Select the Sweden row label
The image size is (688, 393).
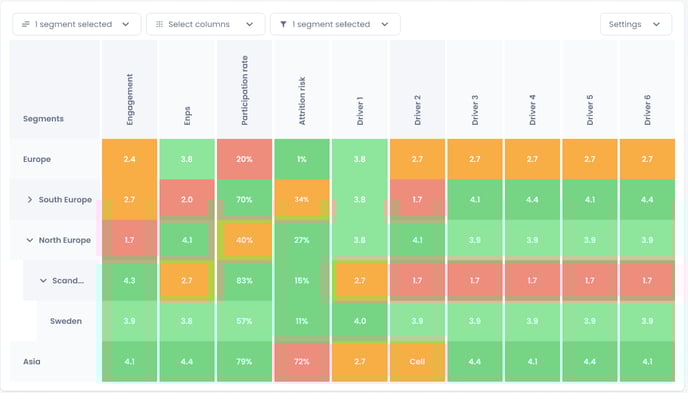point(66,321)
